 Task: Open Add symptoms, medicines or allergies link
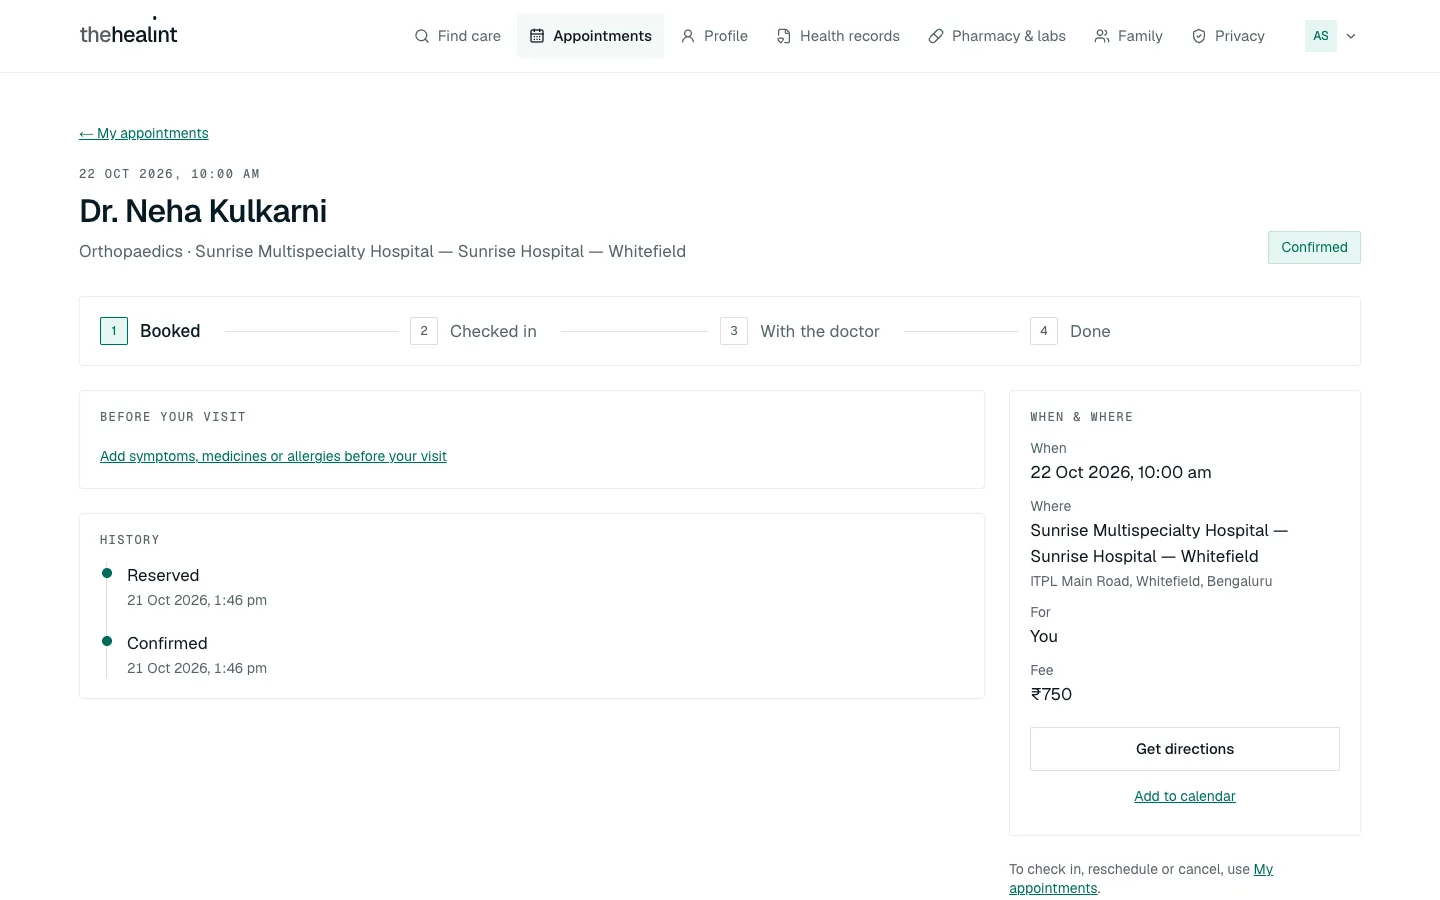pyautogui.click(x=273, y=456)
